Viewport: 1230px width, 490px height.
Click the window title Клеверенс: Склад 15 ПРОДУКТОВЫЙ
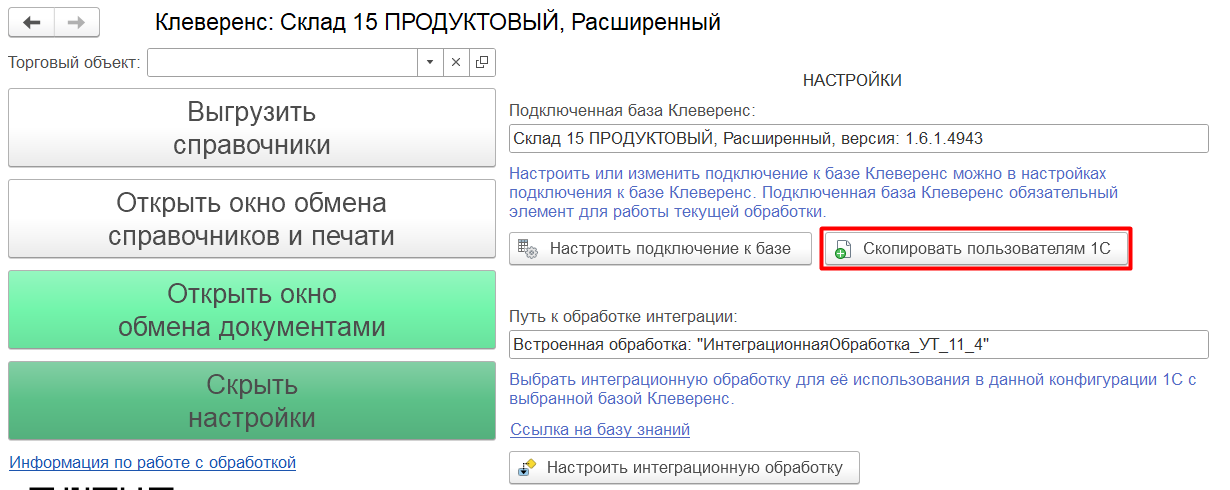438,22
